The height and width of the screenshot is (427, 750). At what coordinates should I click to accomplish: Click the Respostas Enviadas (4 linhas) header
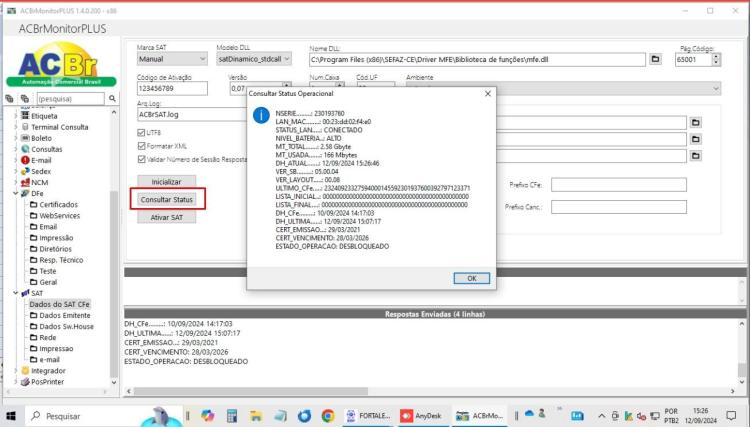pyautogui.click(x=435, y=314)
